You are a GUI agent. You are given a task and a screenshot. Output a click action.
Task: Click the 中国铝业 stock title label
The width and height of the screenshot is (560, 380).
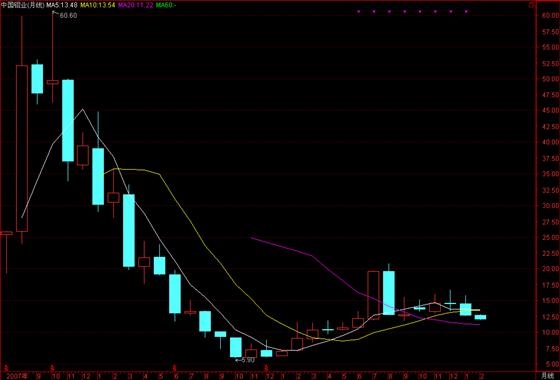22,5
